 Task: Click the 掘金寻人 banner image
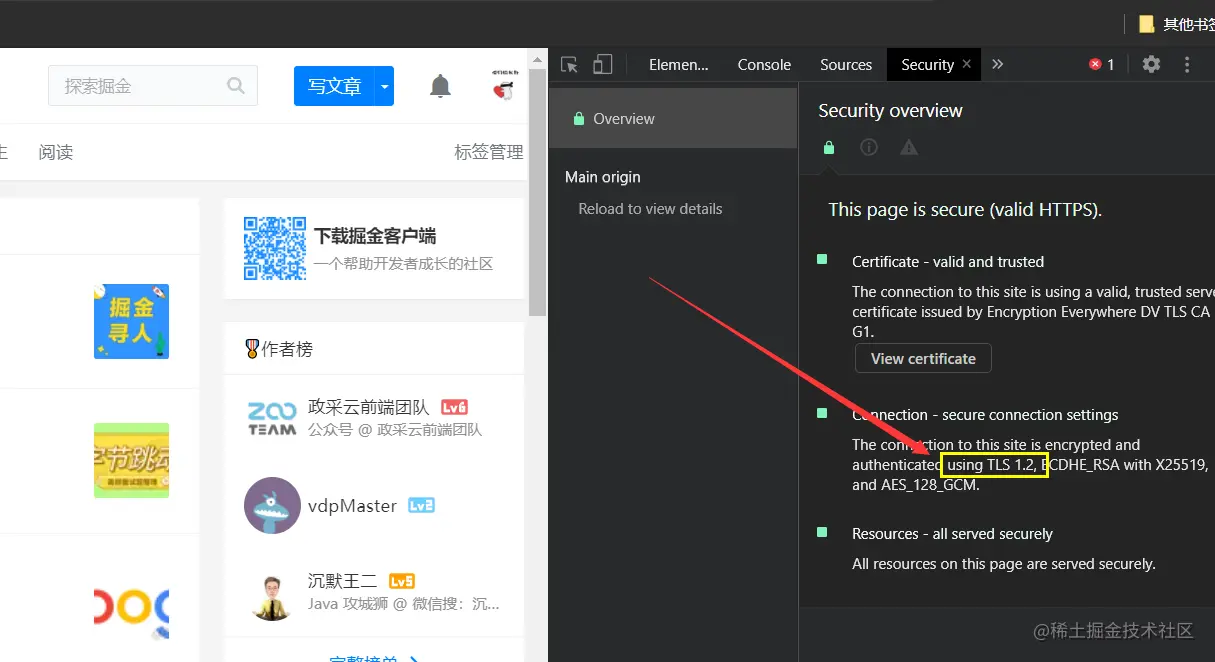click(131, 321)
